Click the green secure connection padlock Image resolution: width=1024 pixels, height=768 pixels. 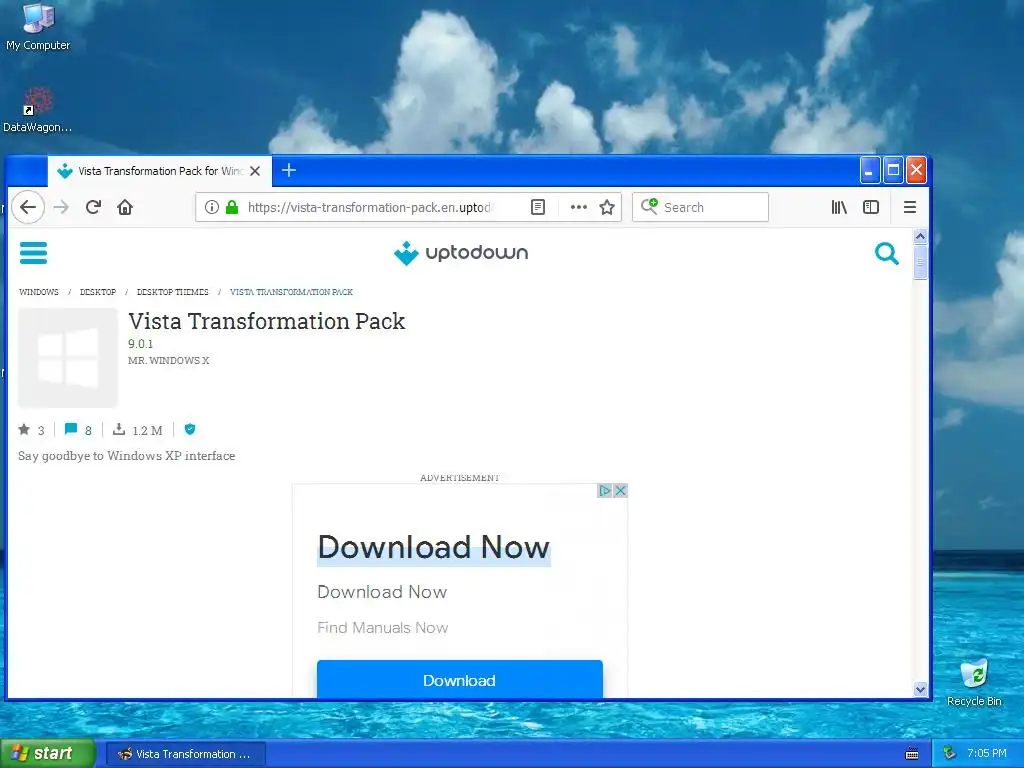tap(232, 208)
